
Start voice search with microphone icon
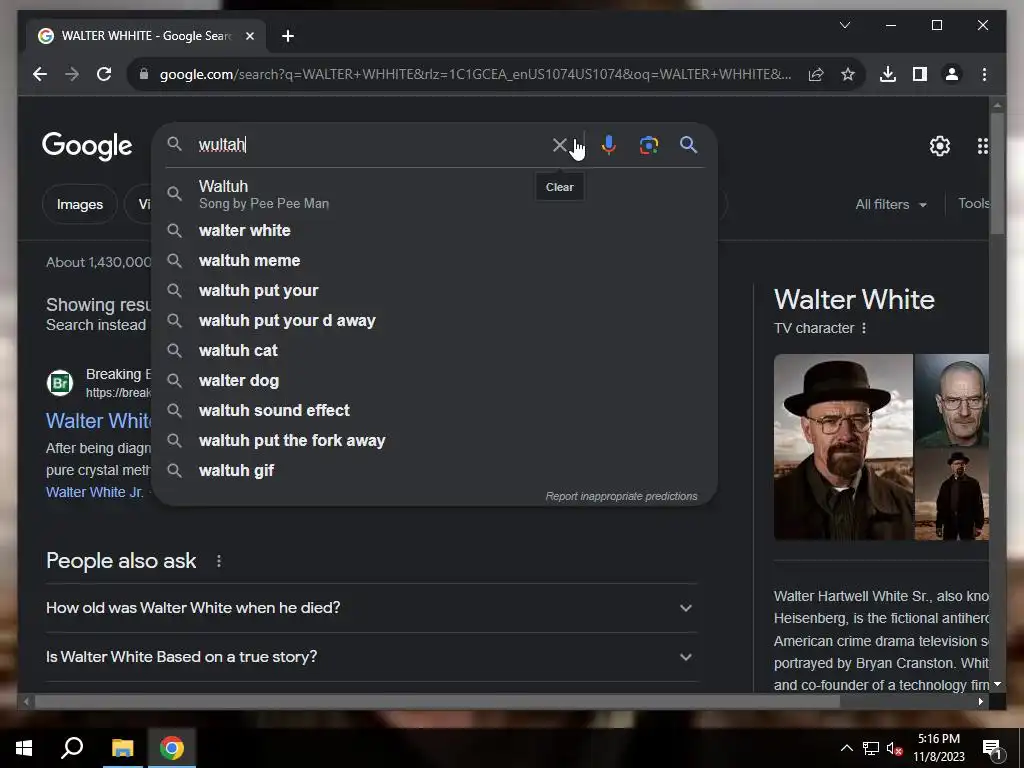(609, 145)
